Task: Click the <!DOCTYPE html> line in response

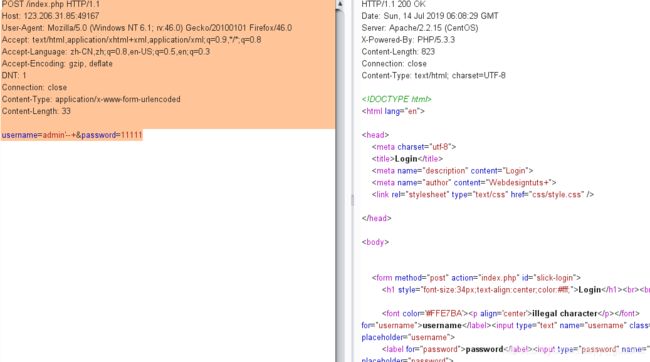Action: (396, 100)
